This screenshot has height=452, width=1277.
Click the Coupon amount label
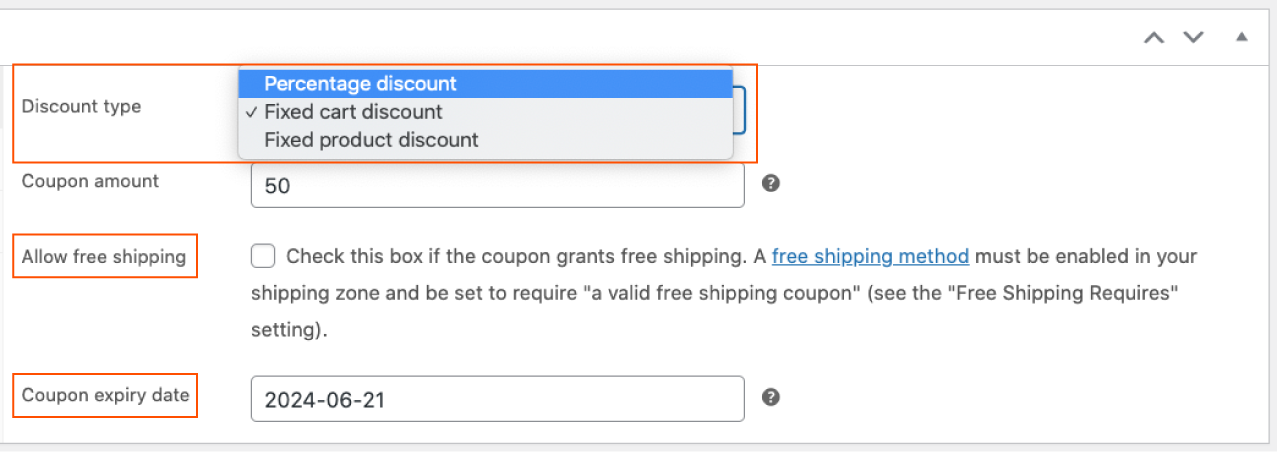pyautogui.click(x=90, y=181)
